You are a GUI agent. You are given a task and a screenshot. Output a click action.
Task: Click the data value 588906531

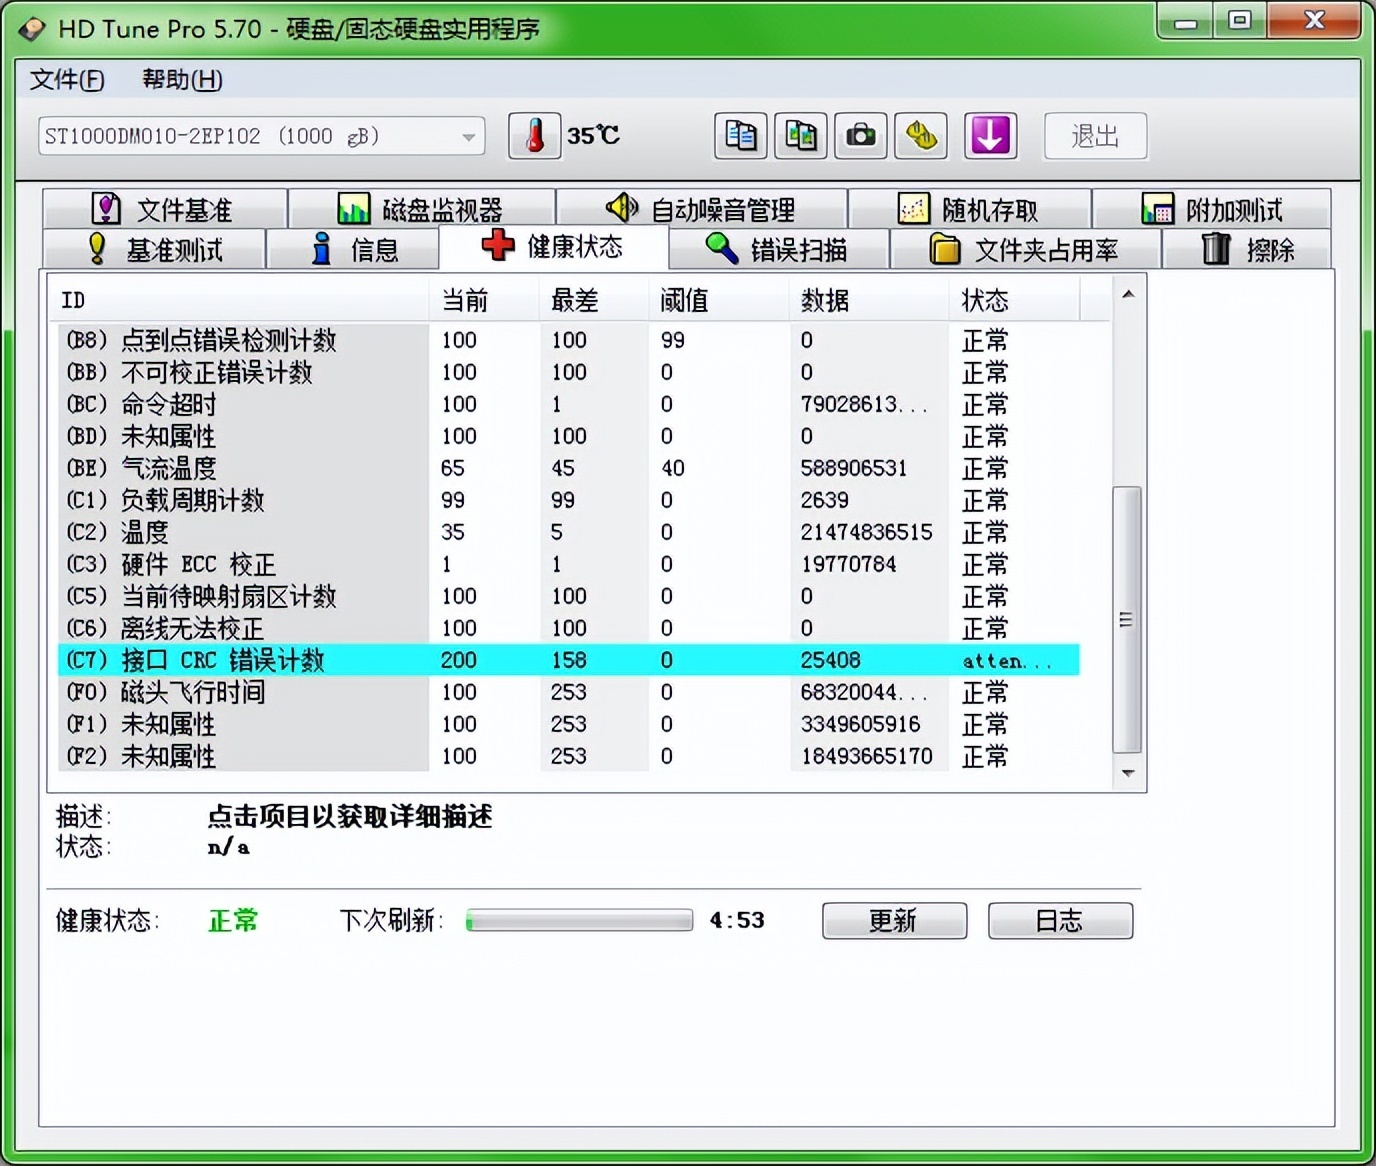[x=853, y=468]
